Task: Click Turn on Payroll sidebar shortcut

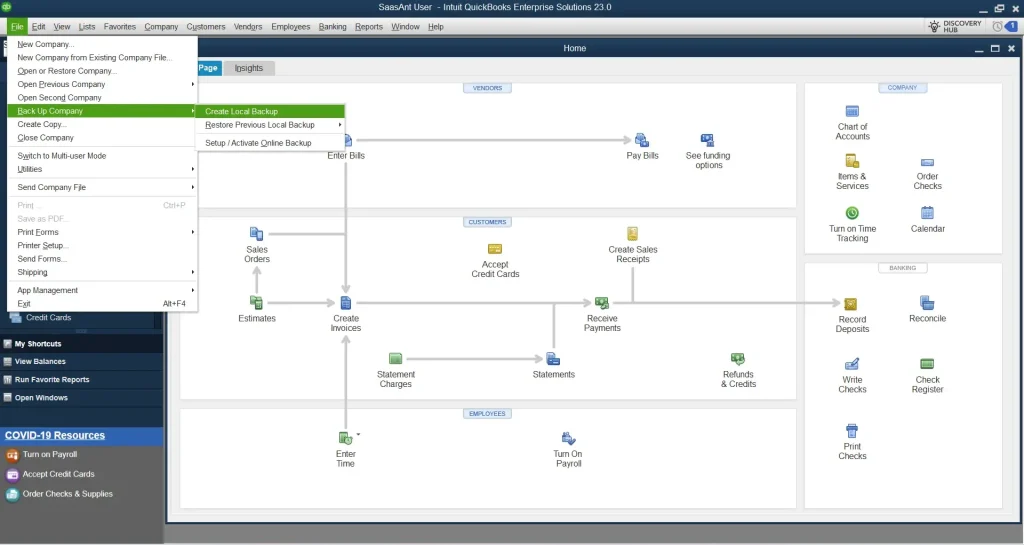Action: click(50, 454)
